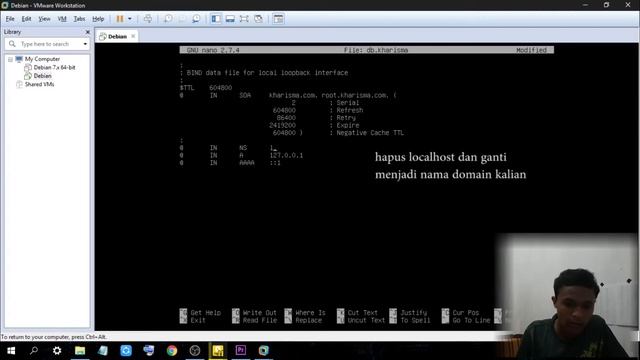Select Debian 7.x 64-bit VM
The width and height of the screenshot is (640, 360).
[x=54, y=67]
